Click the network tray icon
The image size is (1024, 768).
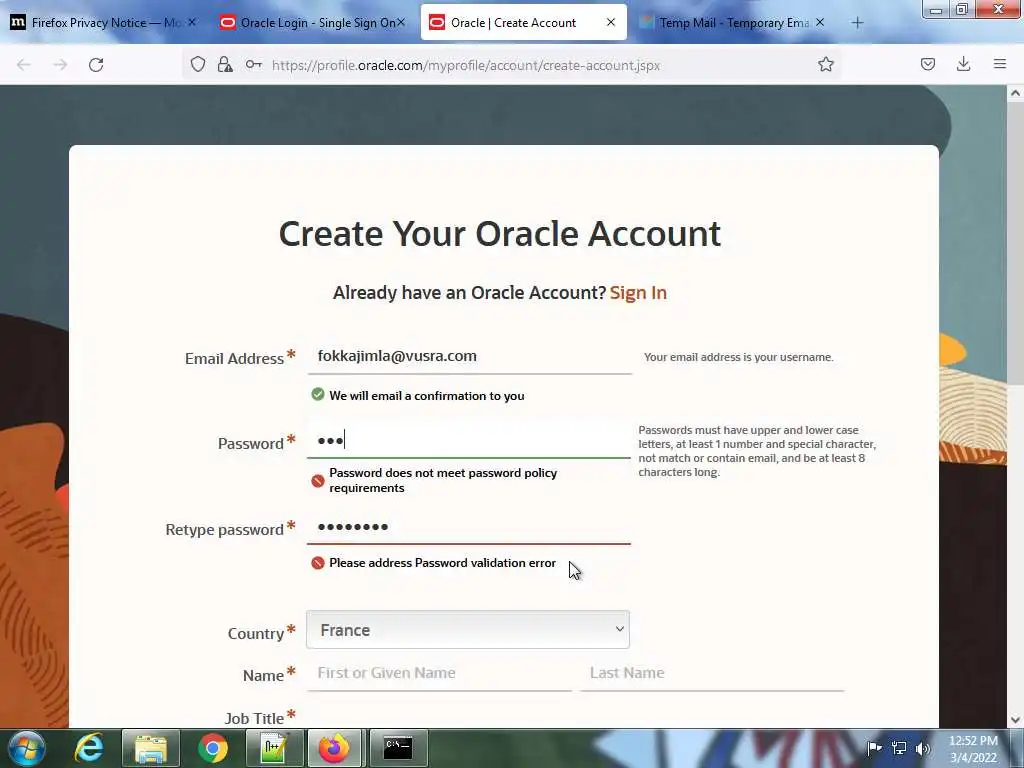pyautogui.click(x=899, y=748)
